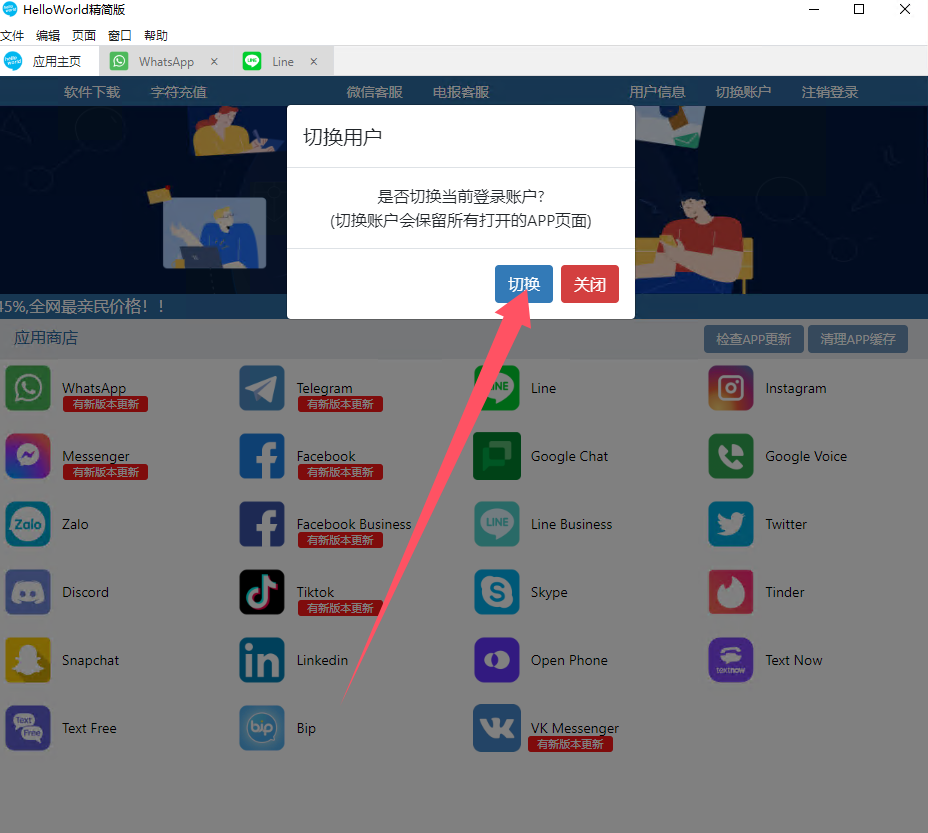Image resolution: width=928 pixels, height=833 pixels.
Task: Open the WhatsApp app icon in store
Action: coord(28,388)
